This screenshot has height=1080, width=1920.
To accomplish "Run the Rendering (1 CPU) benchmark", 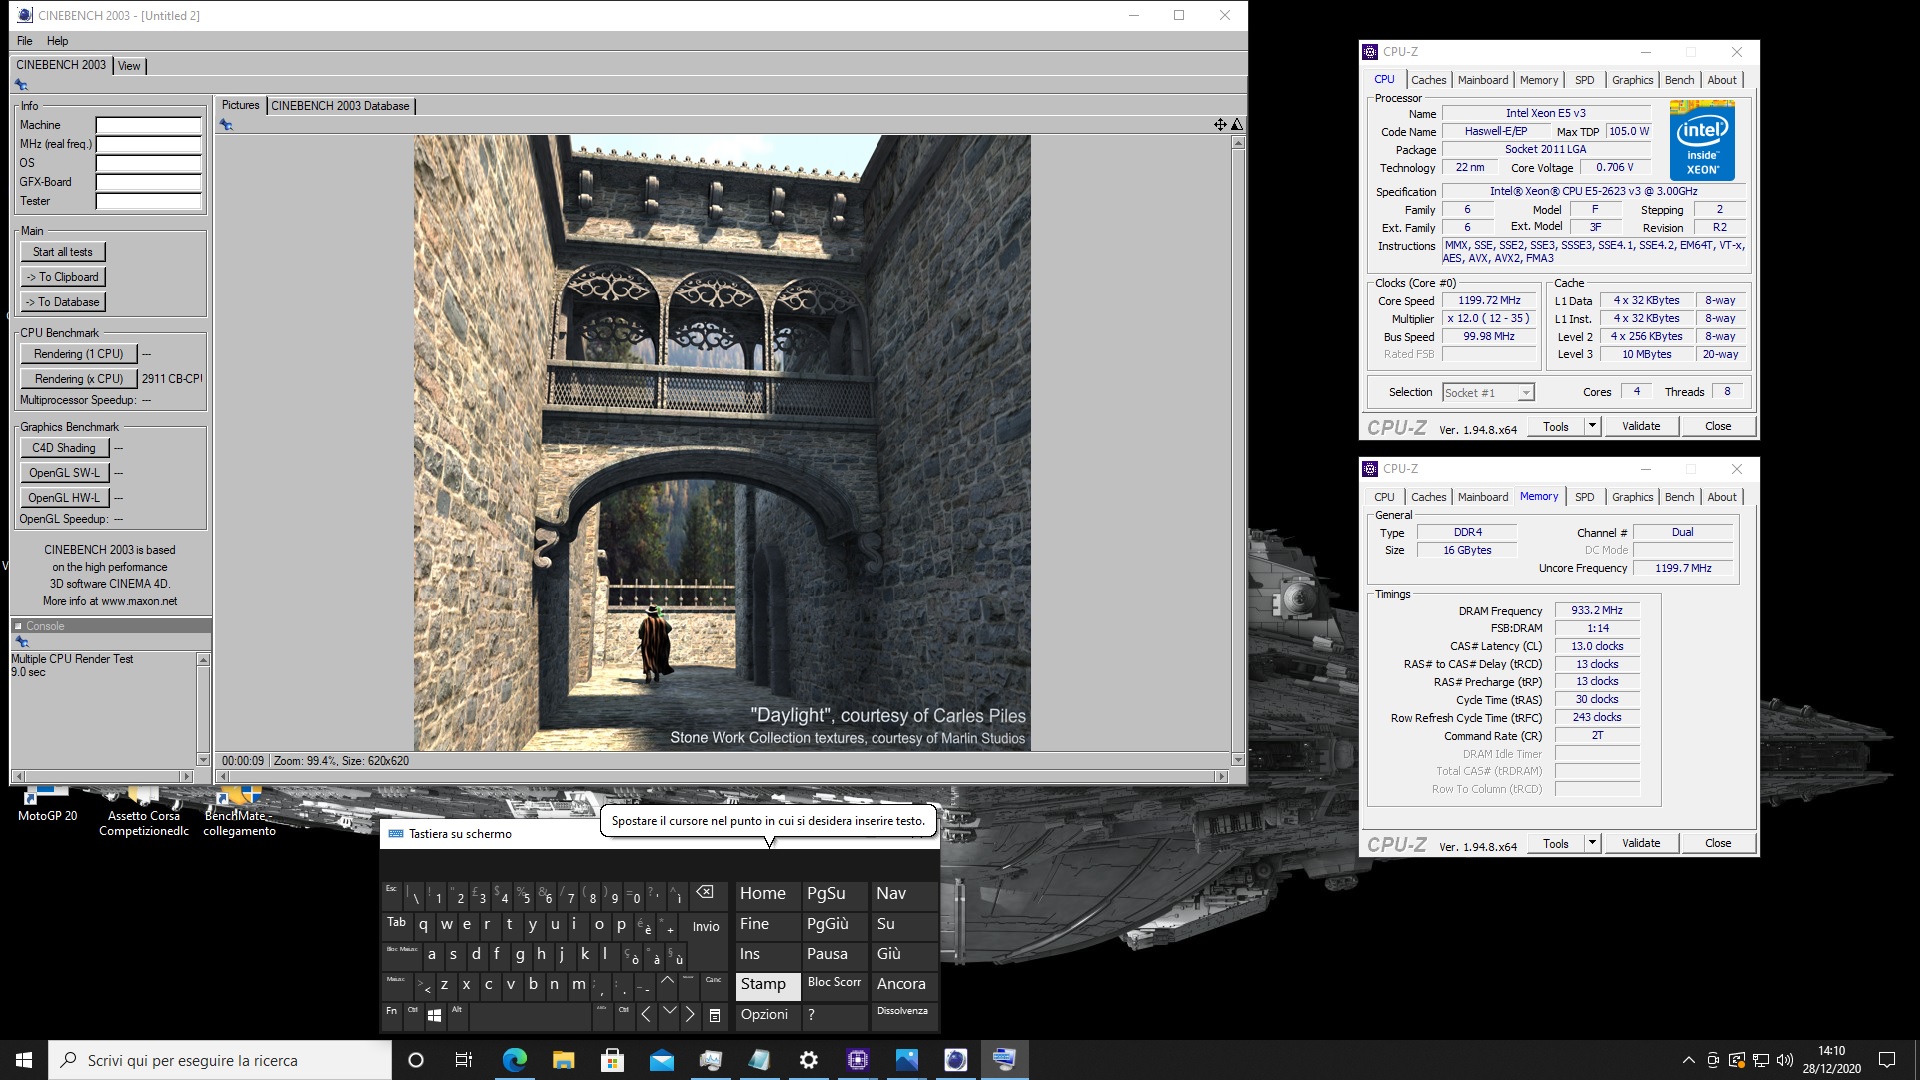I will click(x=78, y=354).
